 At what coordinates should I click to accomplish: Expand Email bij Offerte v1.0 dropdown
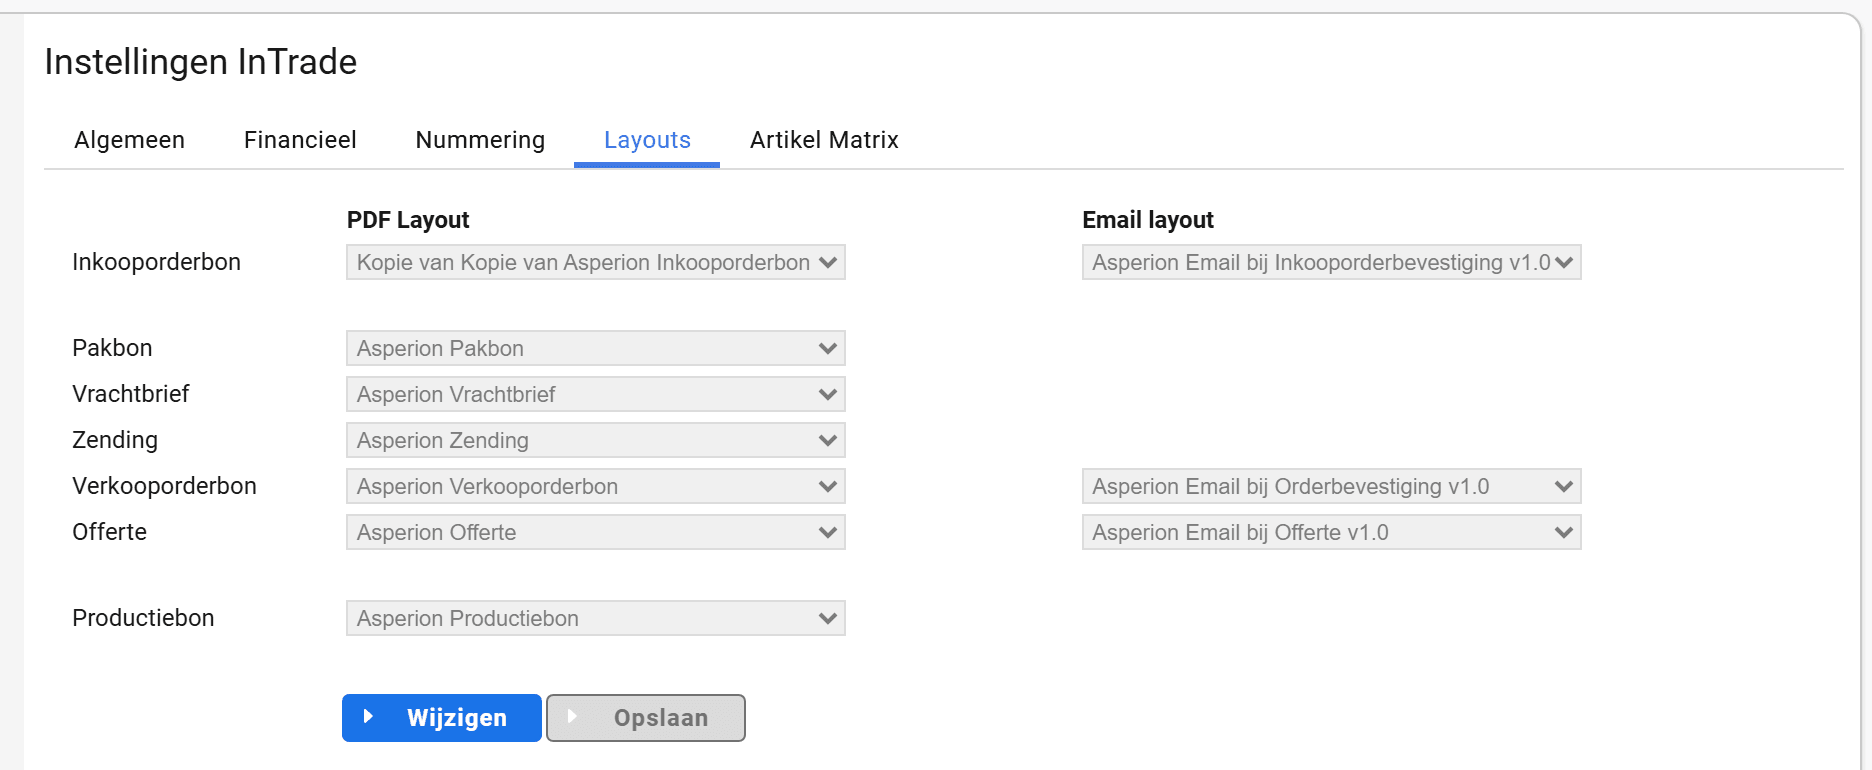1332,532
